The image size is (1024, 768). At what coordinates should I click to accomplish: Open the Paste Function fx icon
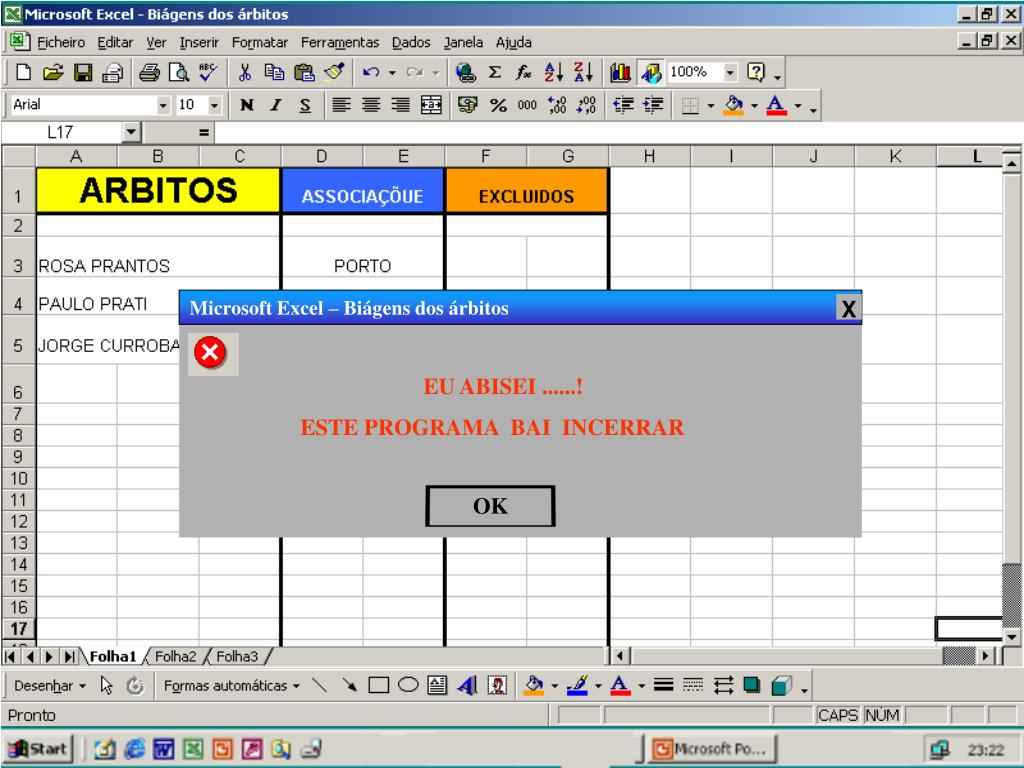[x=524, y=72]
